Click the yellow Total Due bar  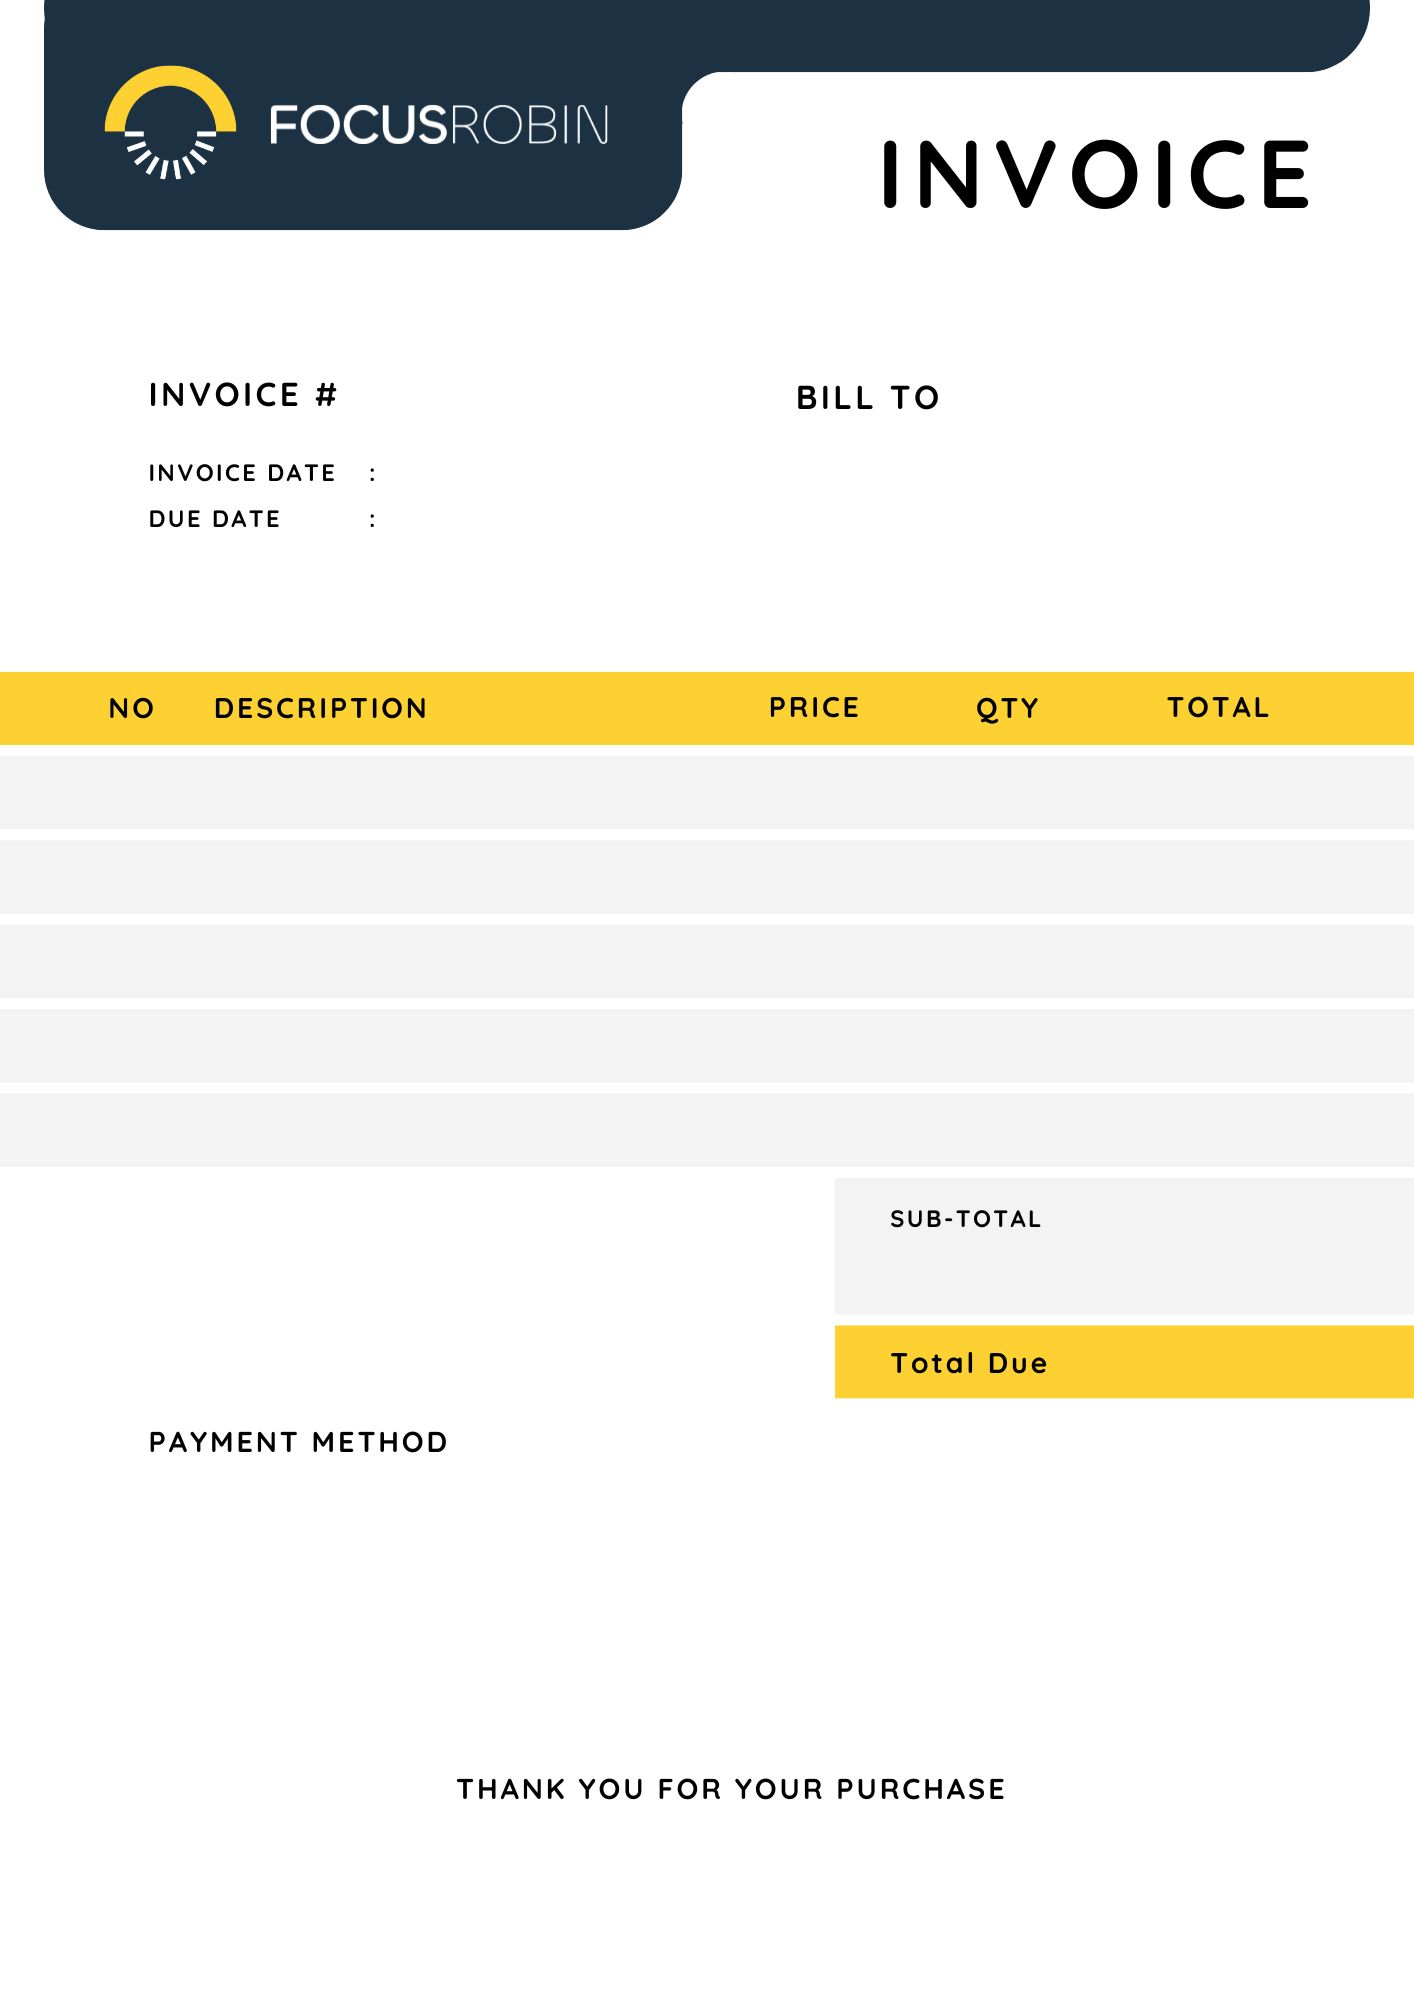point(1123,1362)
